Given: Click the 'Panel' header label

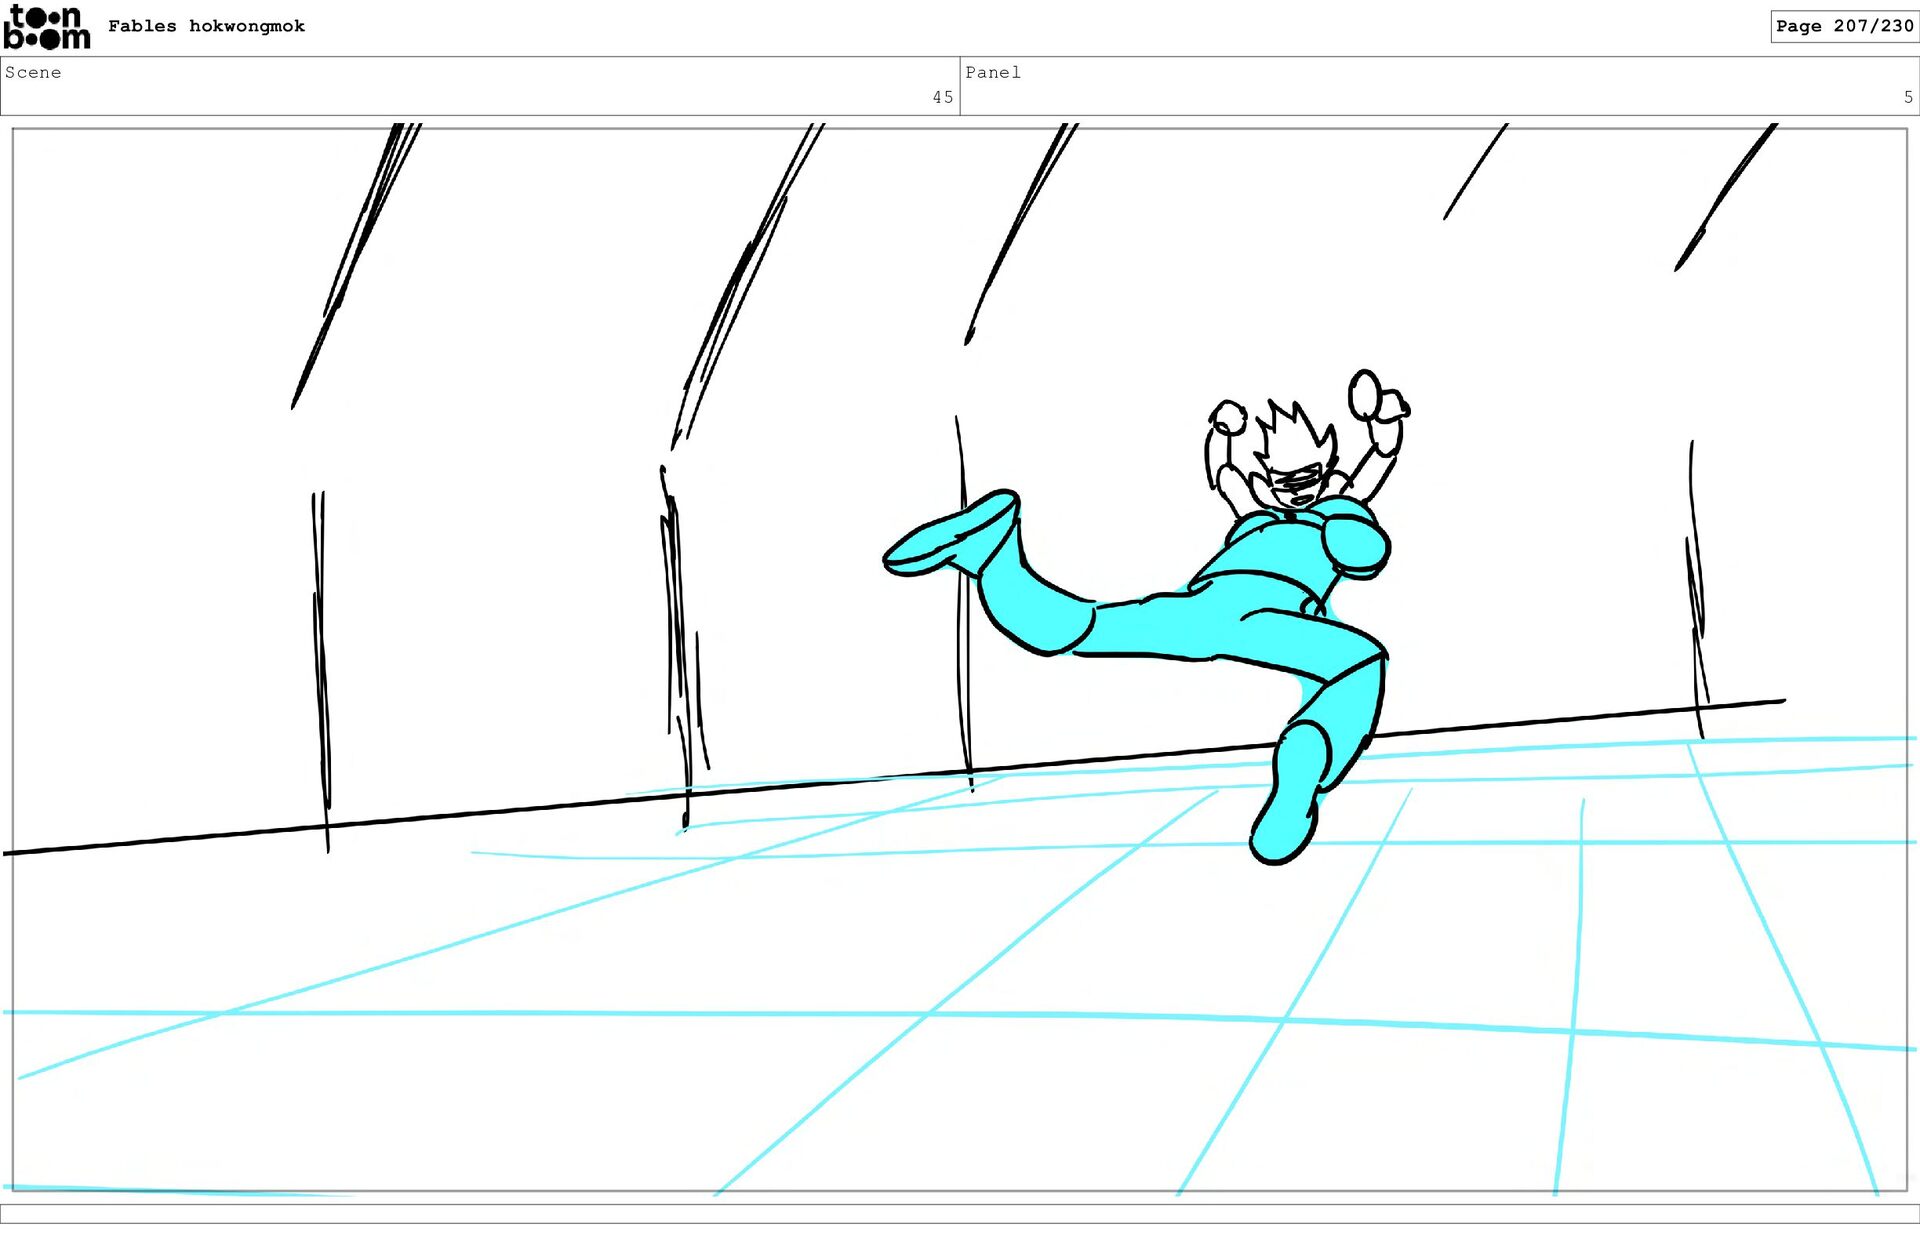Looking at the screenshot, I should [x=992, y=73].
